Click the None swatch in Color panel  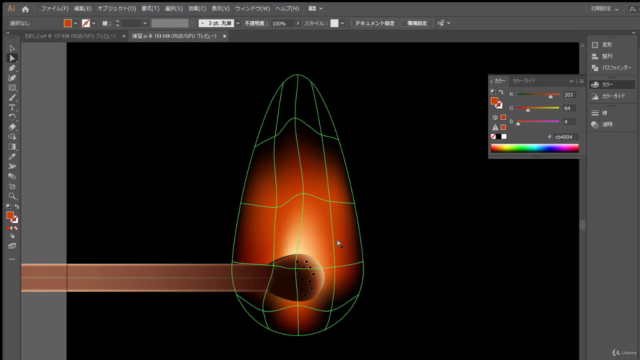[x=493, y=137]
